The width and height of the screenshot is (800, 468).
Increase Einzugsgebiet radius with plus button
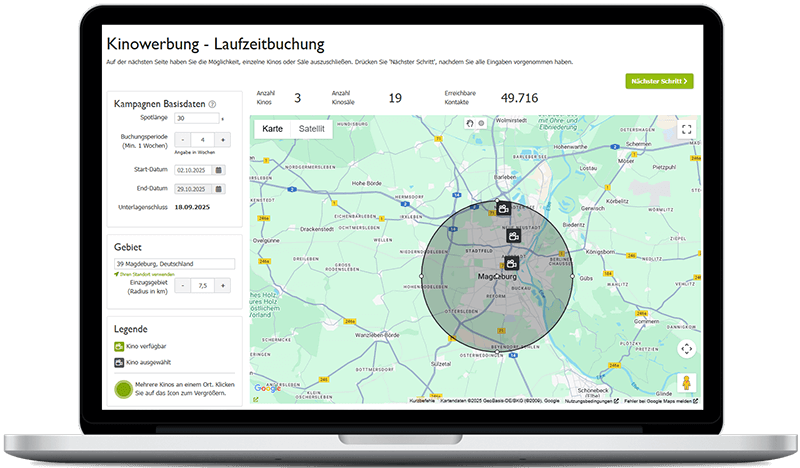click(221, 285)
